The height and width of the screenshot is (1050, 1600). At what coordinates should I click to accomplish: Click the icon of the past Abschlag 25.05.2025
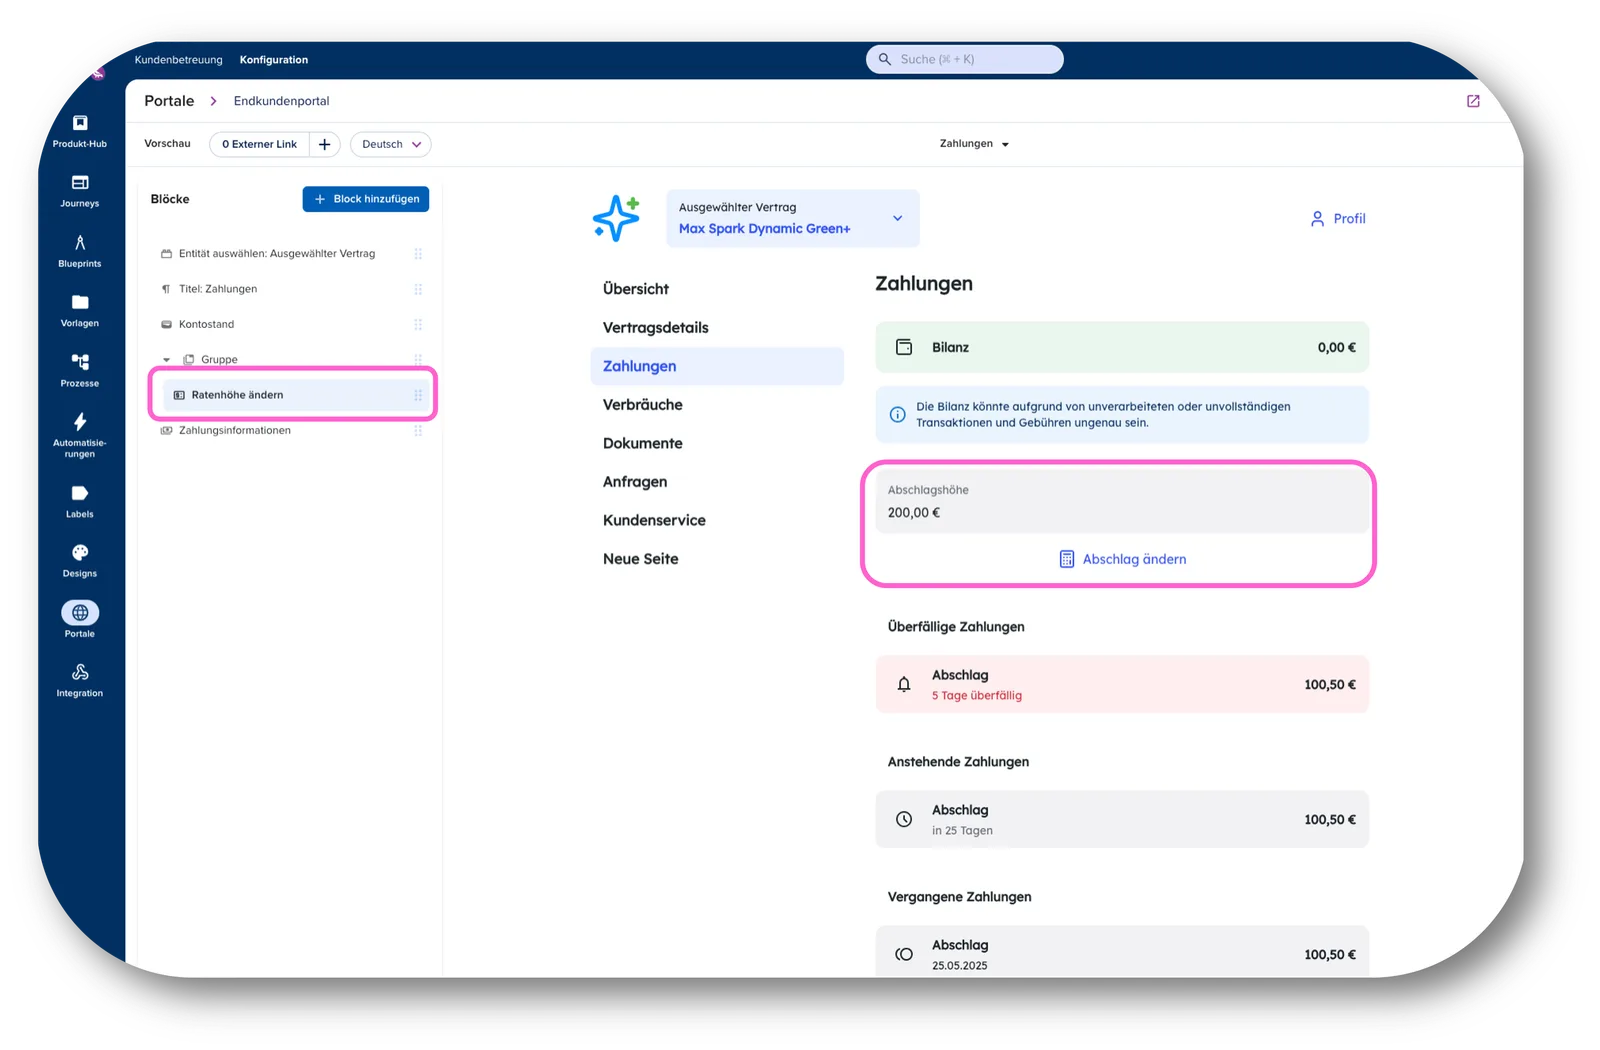[x=904, y=954]
